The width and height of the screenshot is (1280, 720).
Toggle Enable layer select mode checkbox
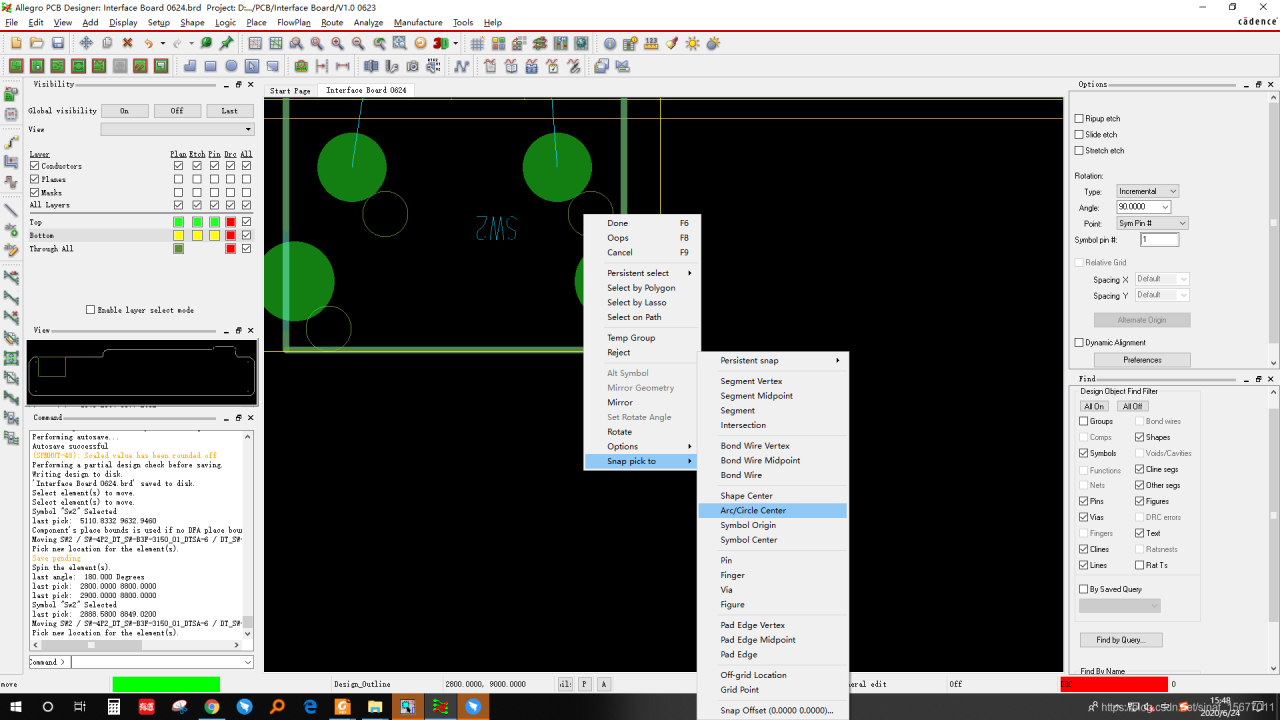pos(90,310)
